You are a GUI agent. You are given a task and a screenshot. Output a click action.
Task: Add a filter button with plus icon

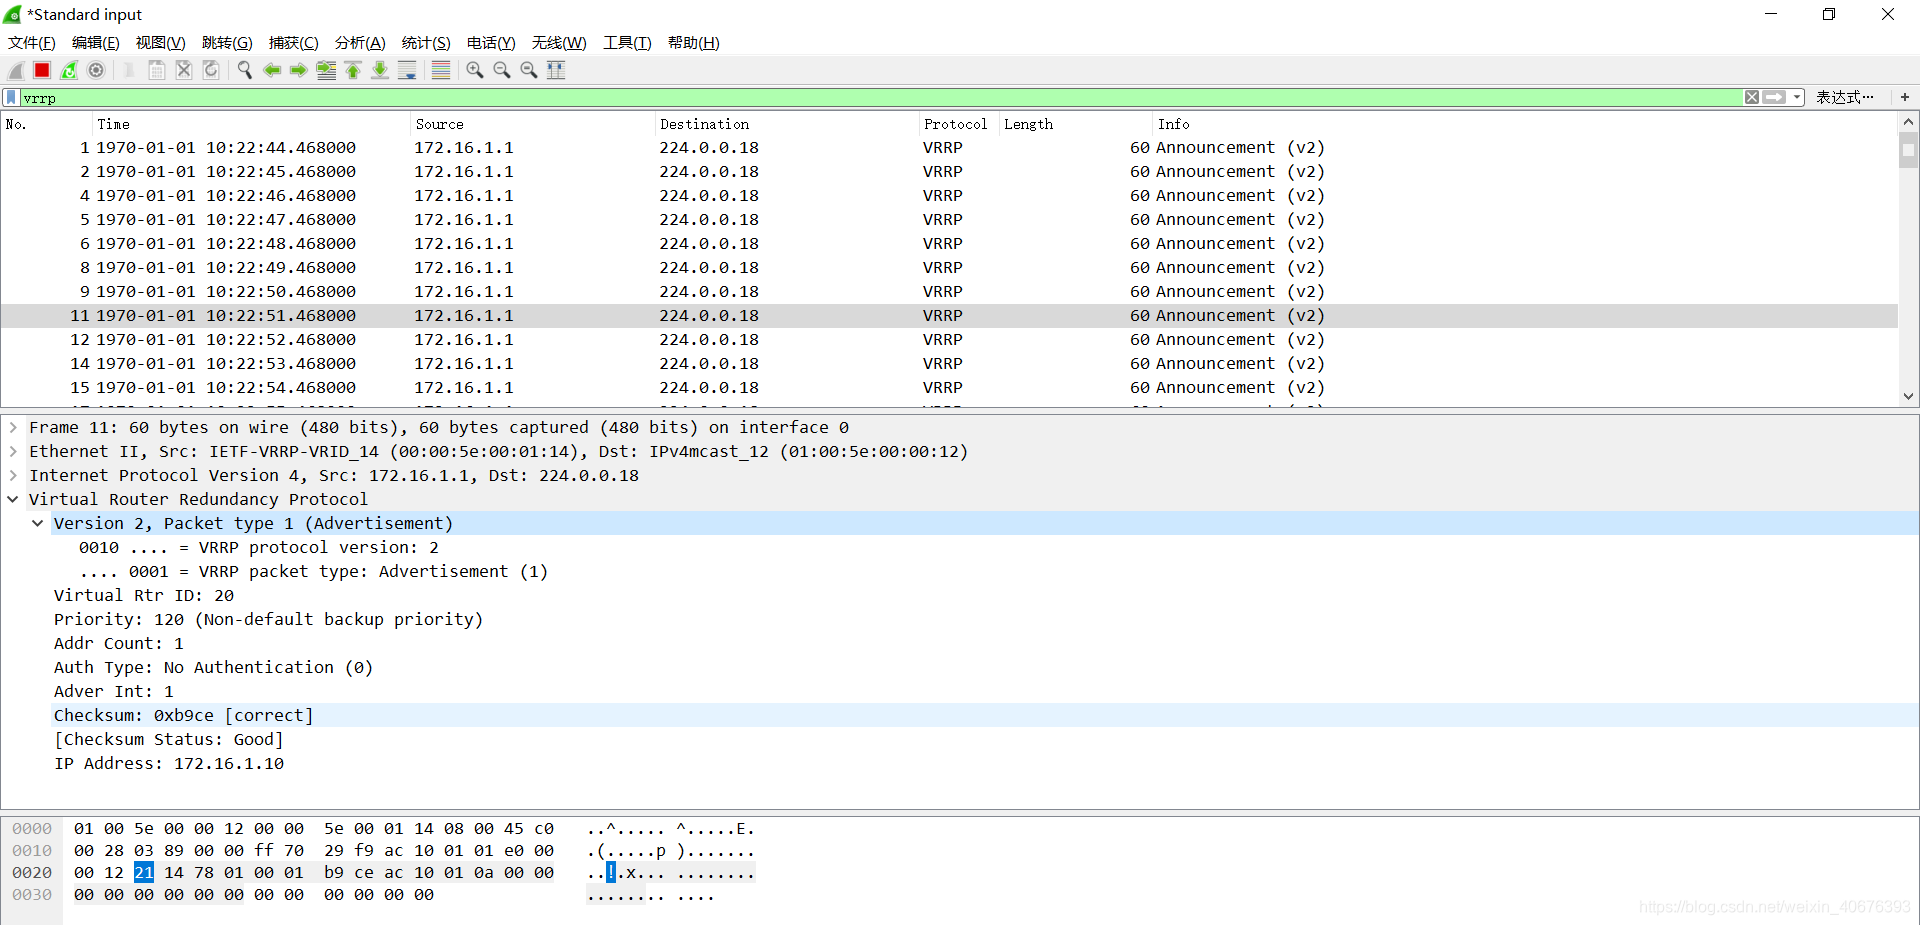pyautogui.click(x=1905, y=97)
